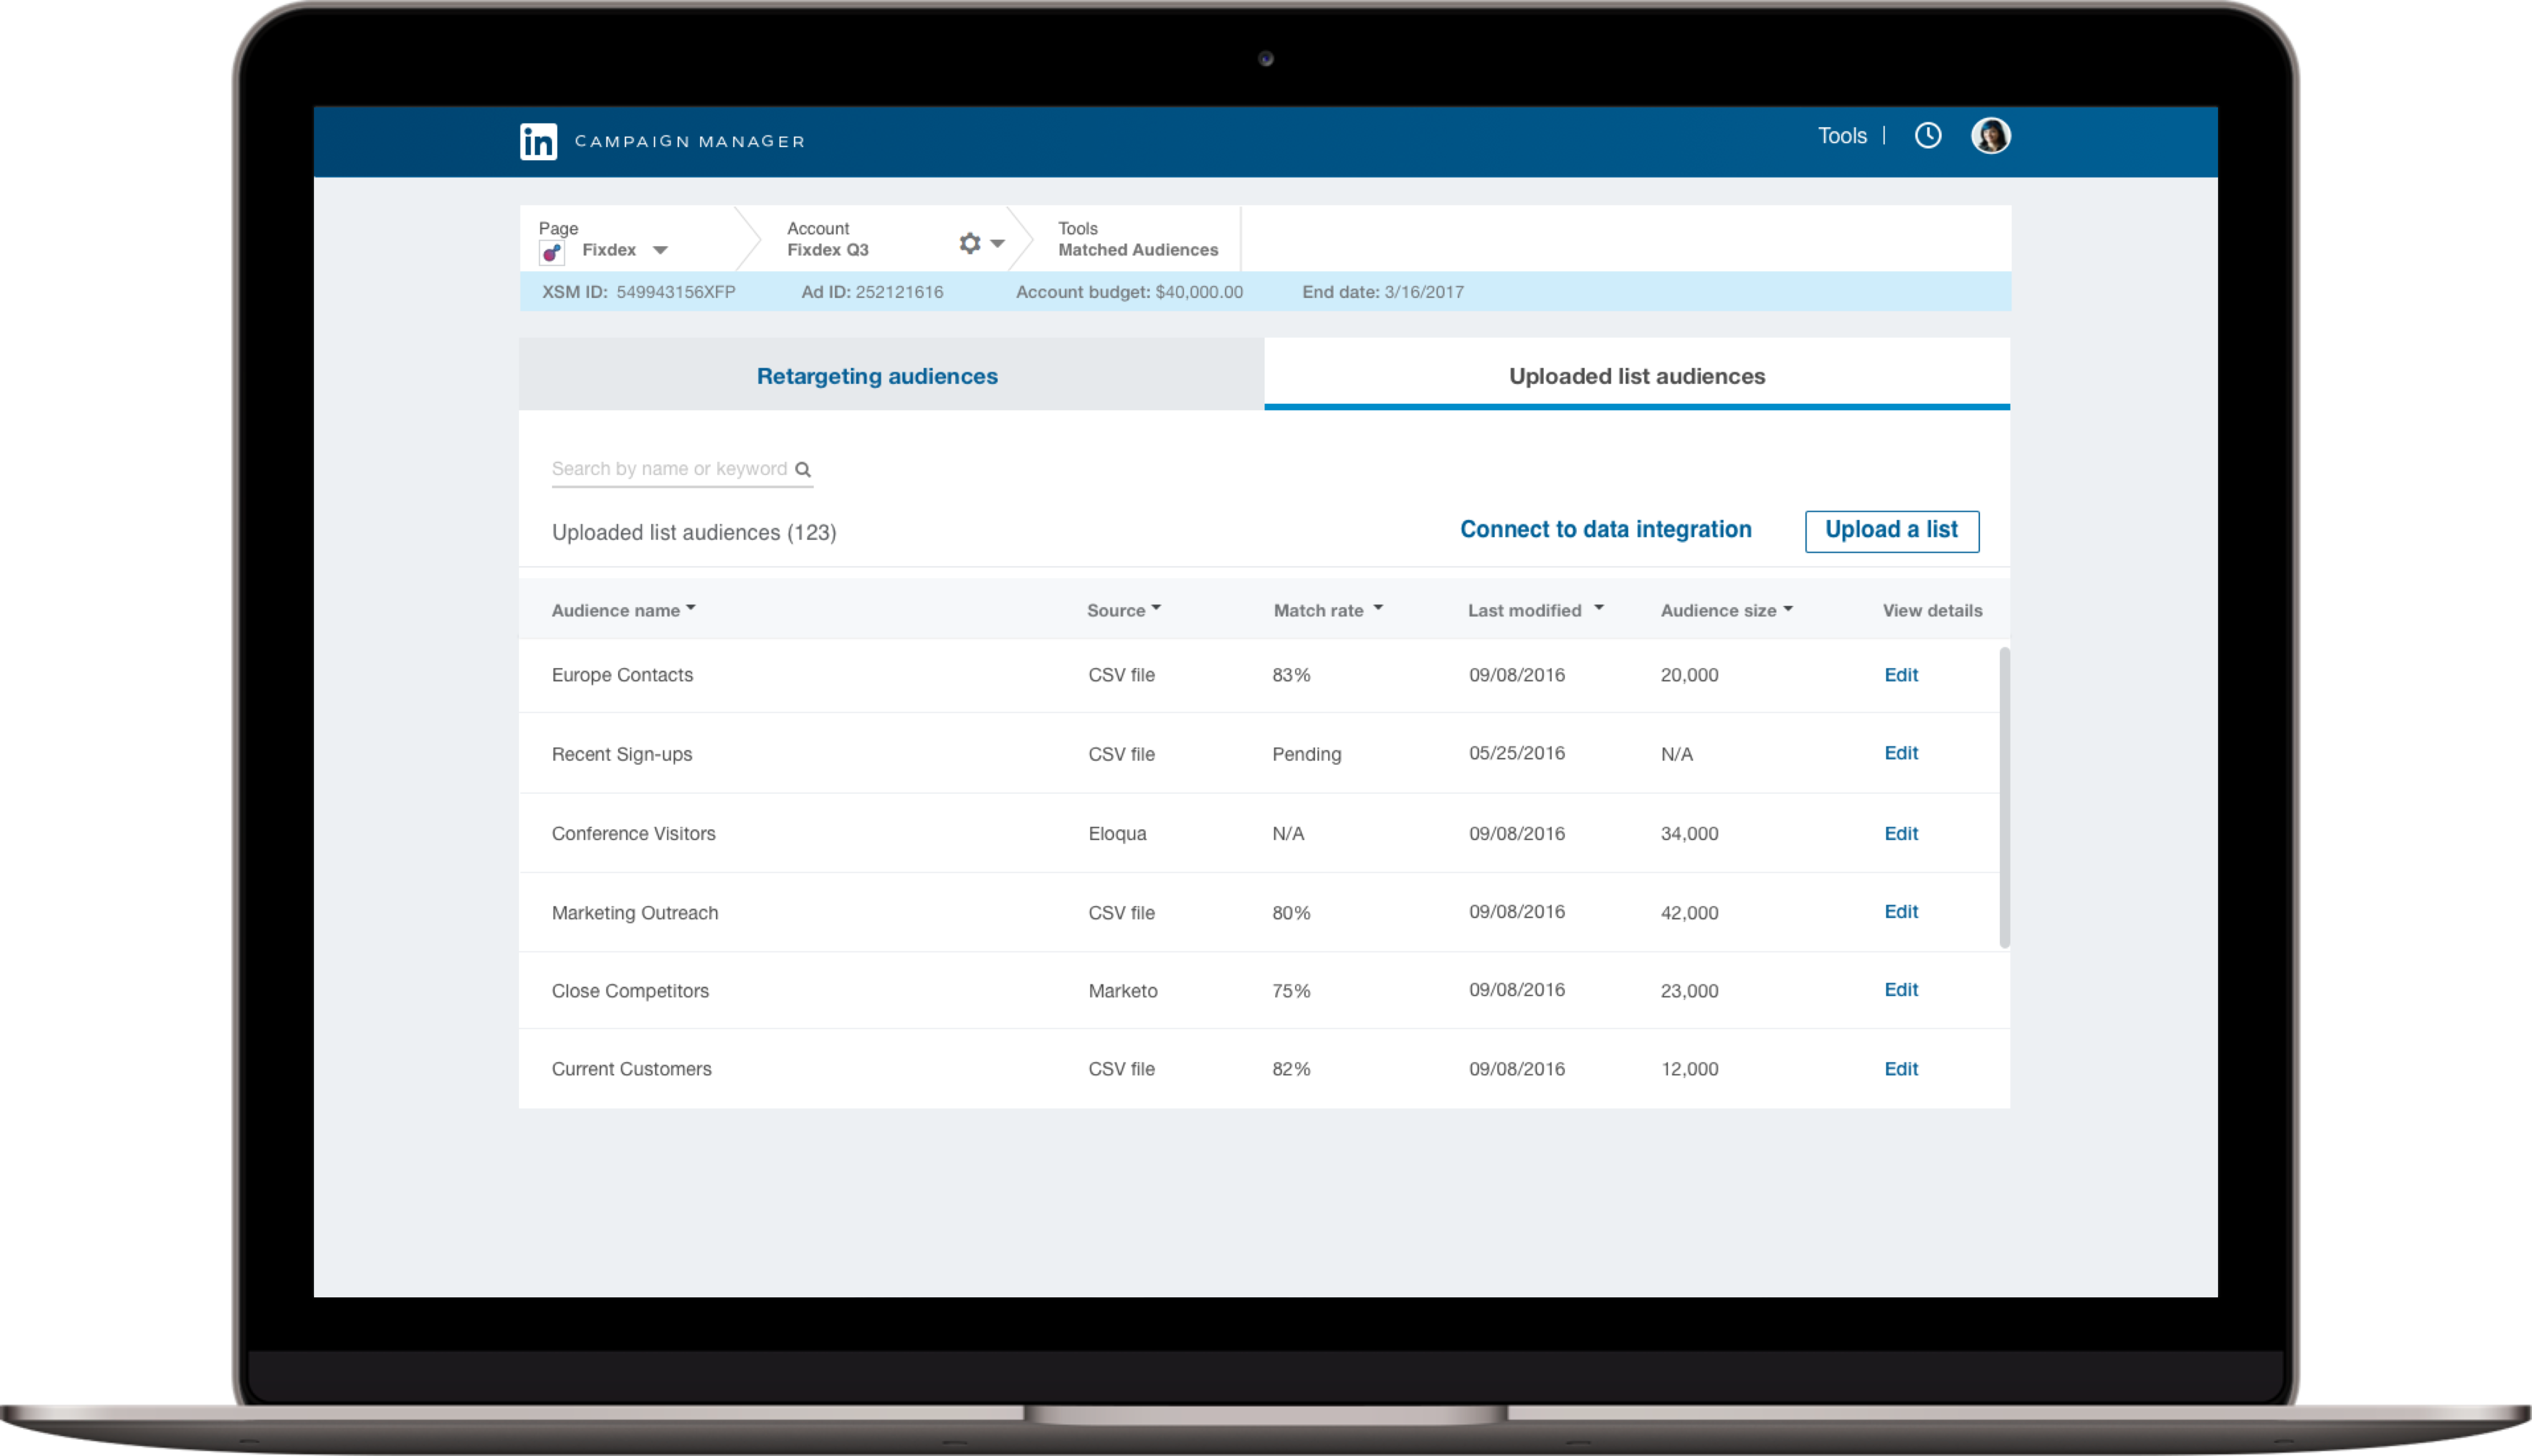Open the Tools menu
Screen dimensions: 2532x1456
click(x=1842, y=135)
